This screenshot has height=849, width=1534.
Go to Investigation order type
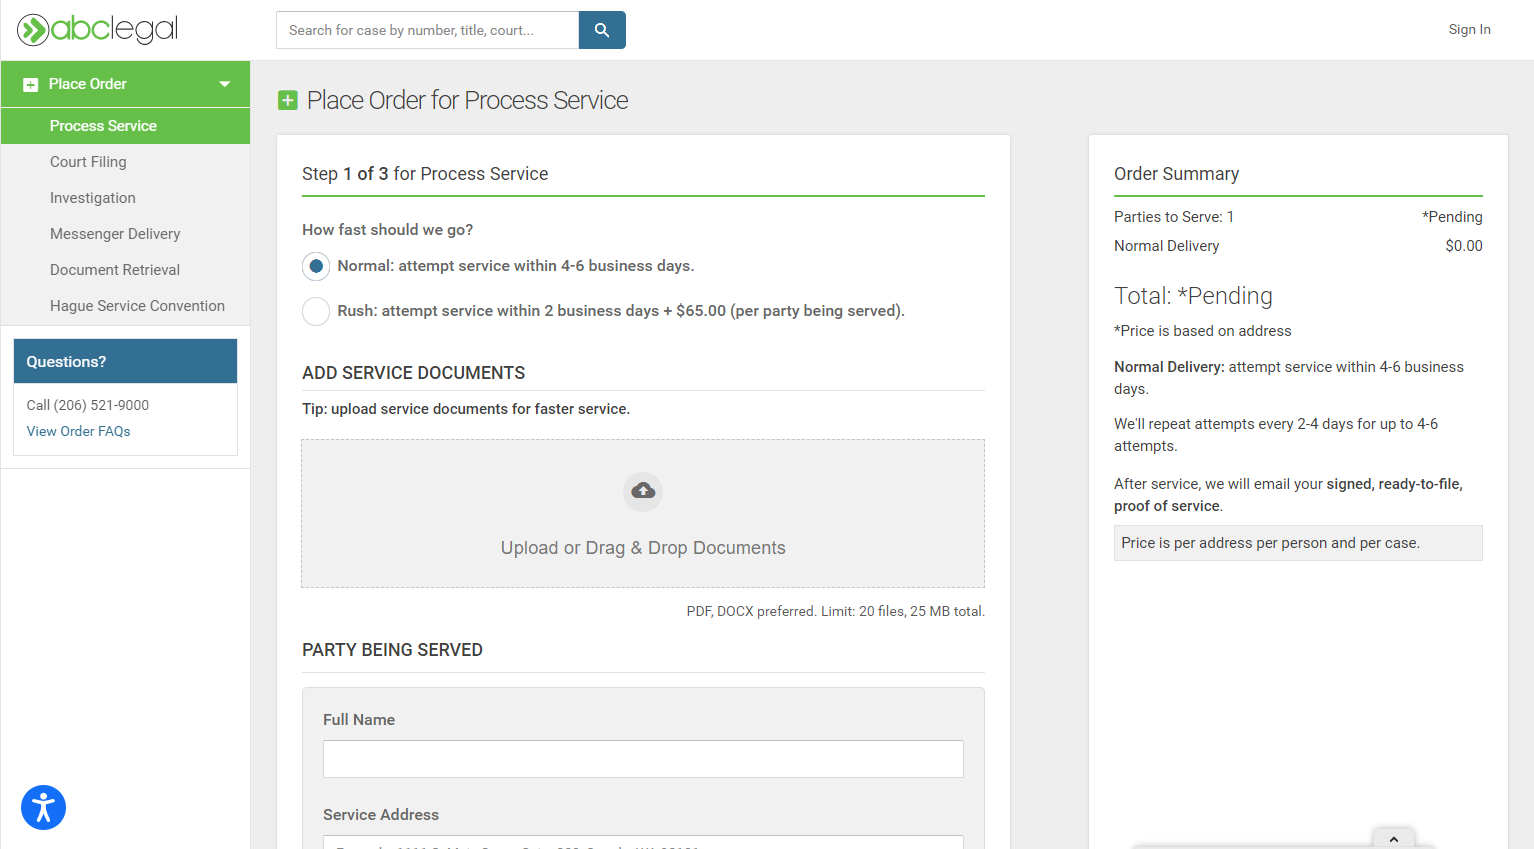pos(93,198)
